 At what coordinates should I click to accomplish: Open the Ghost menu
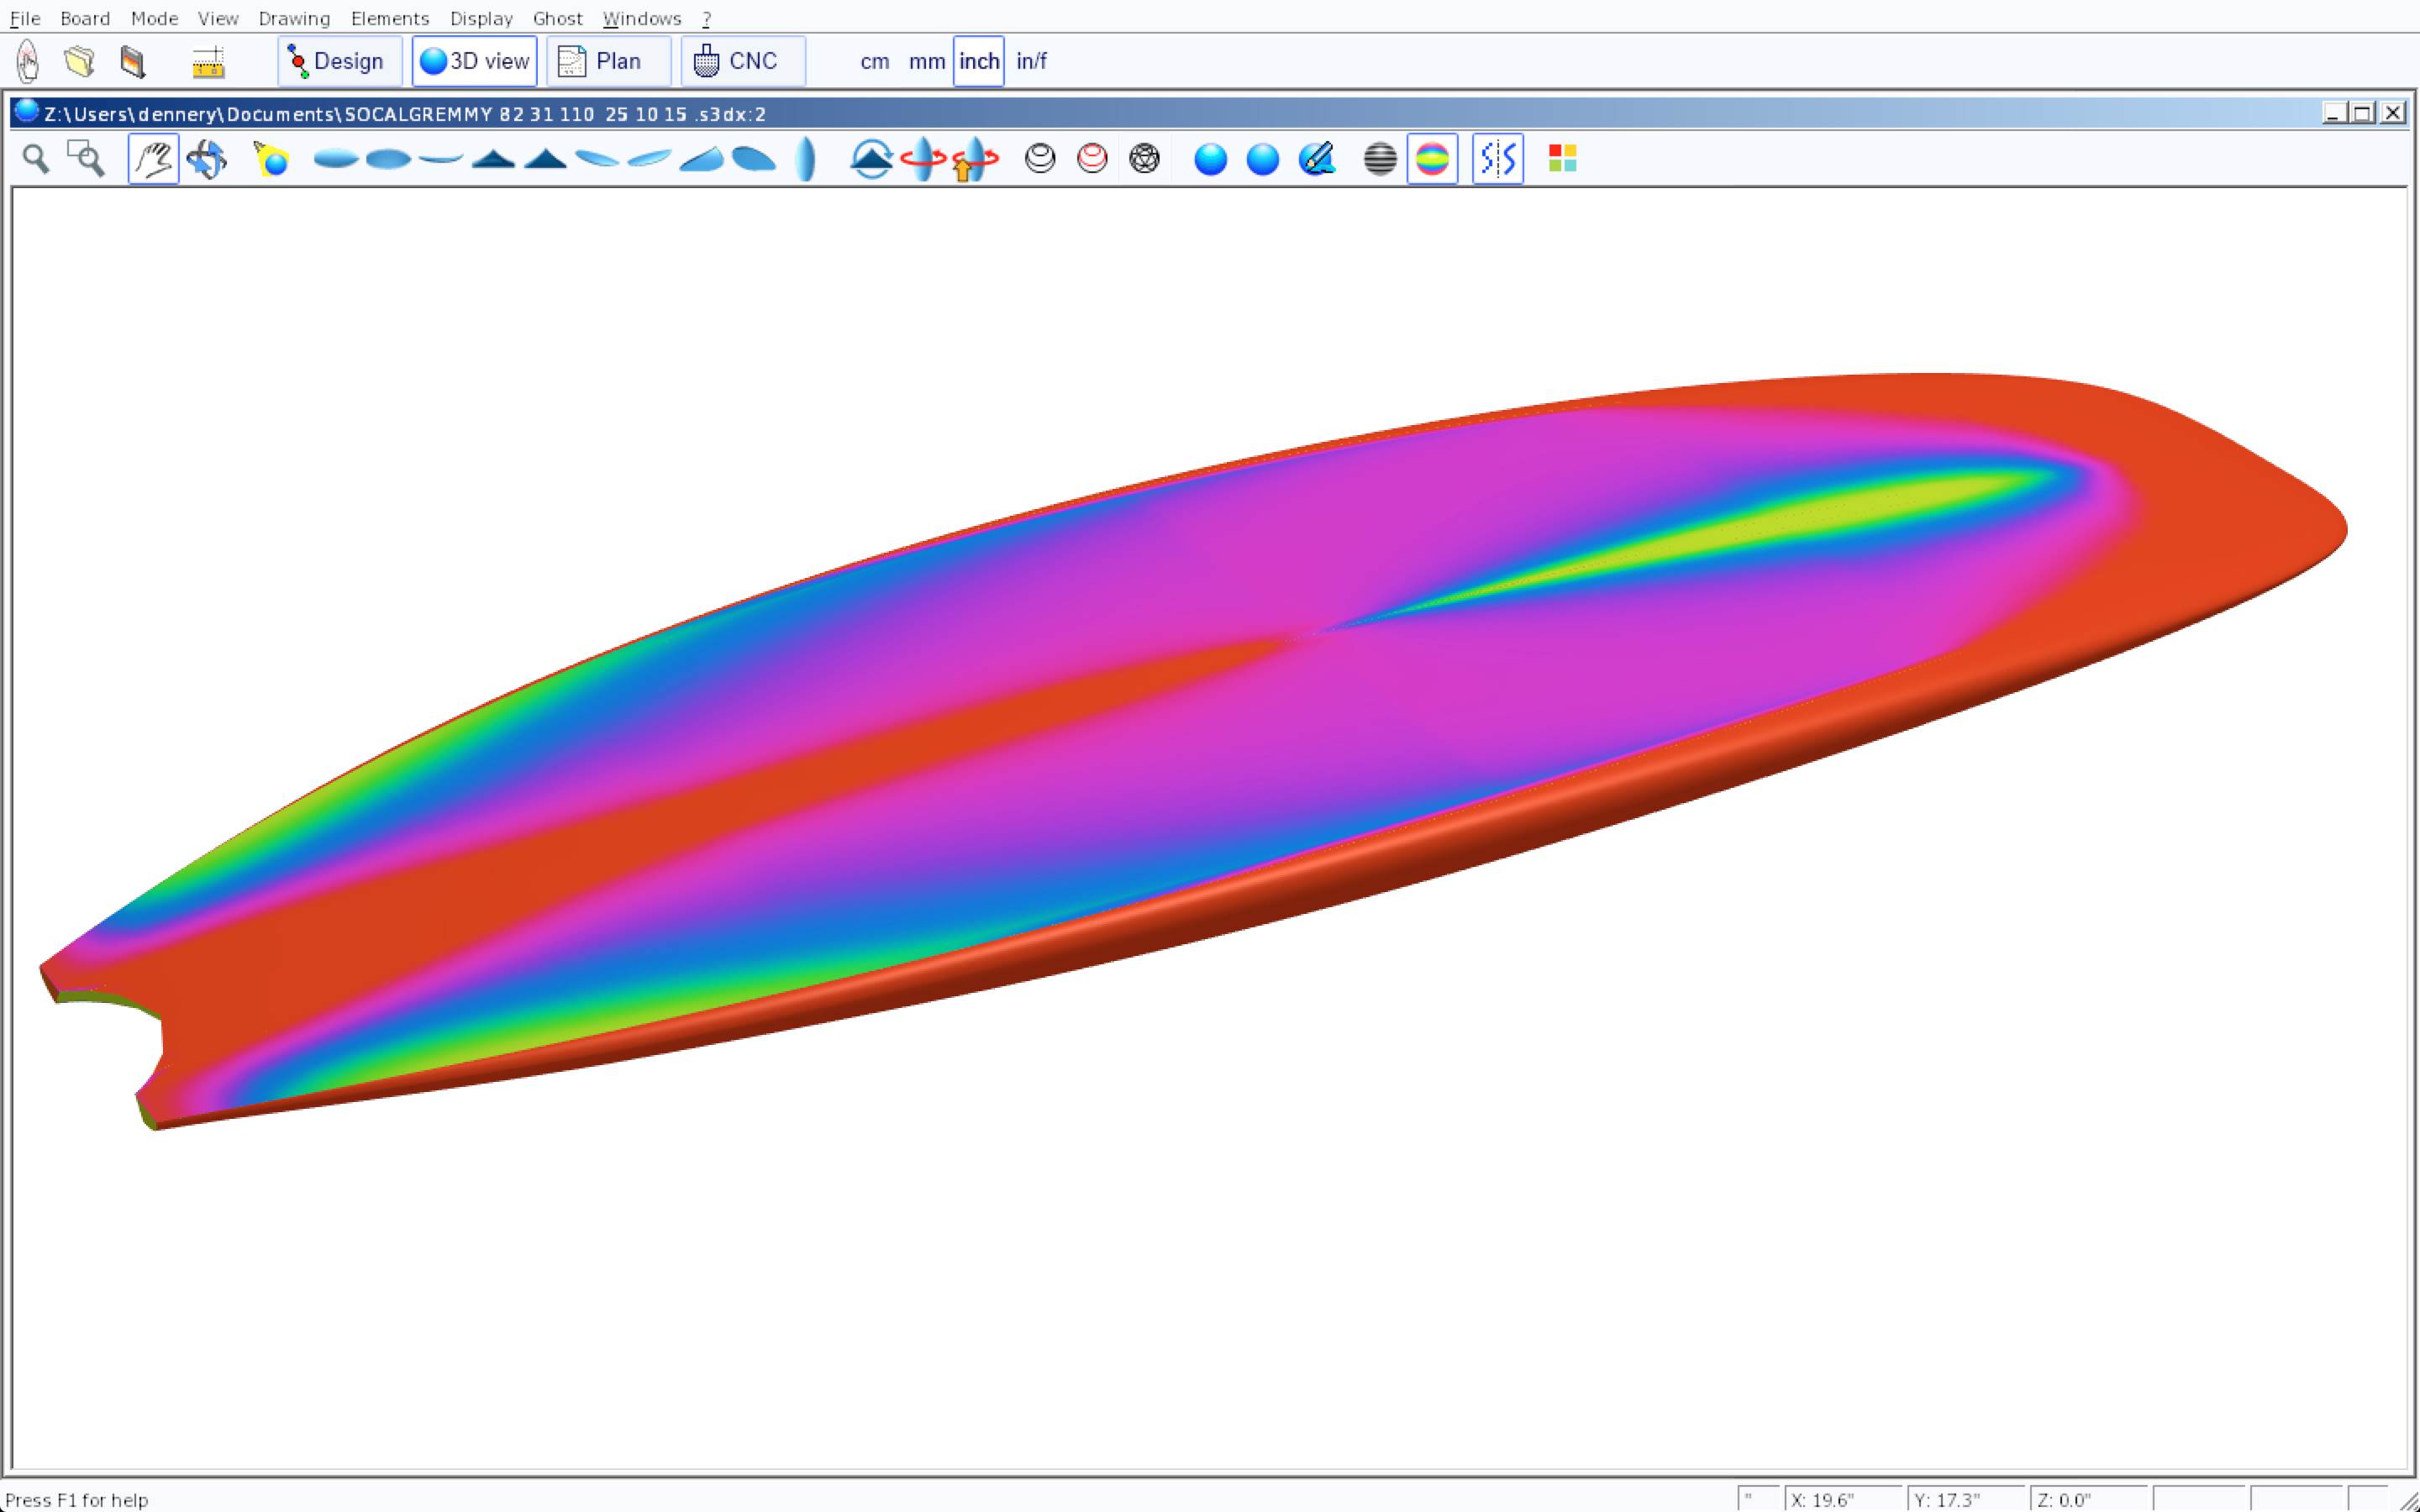[x=557, y=18]
